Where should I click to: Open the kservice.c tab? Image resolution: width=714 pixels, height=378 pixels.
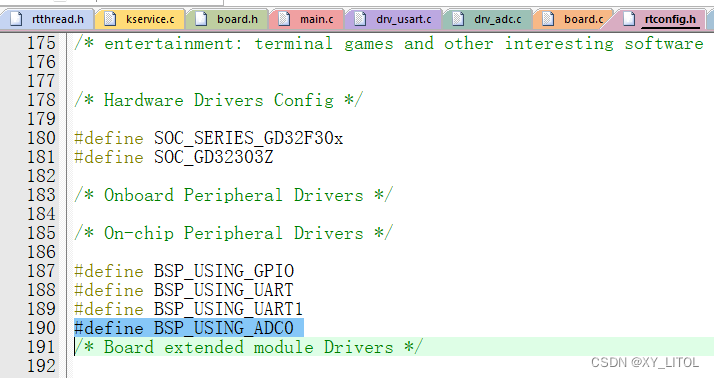tap(140, 19)
